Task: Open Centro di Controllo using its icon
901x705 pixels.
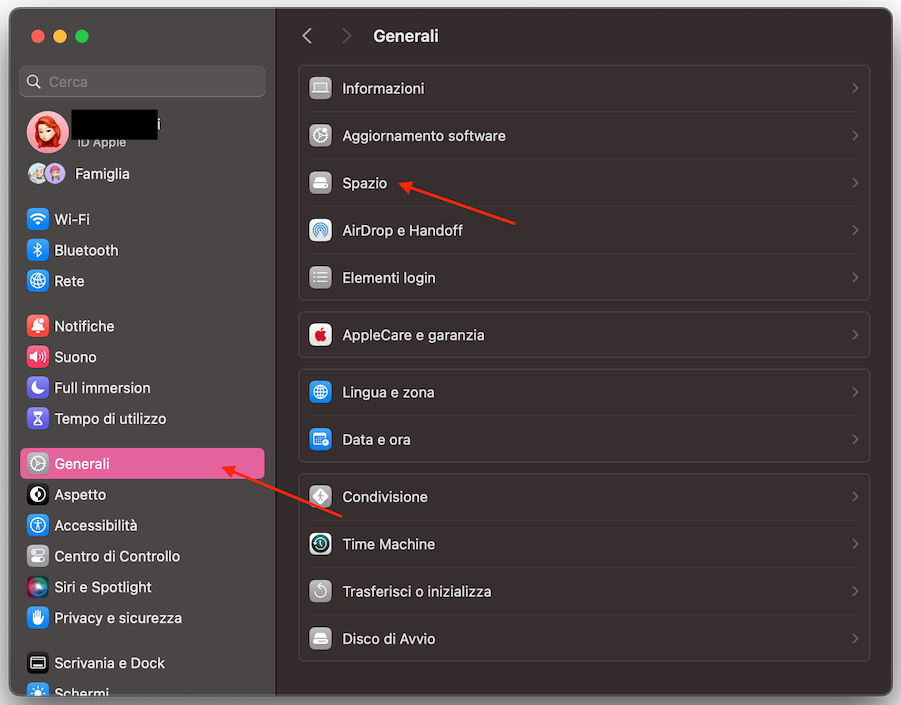Action: coord(38,556)
